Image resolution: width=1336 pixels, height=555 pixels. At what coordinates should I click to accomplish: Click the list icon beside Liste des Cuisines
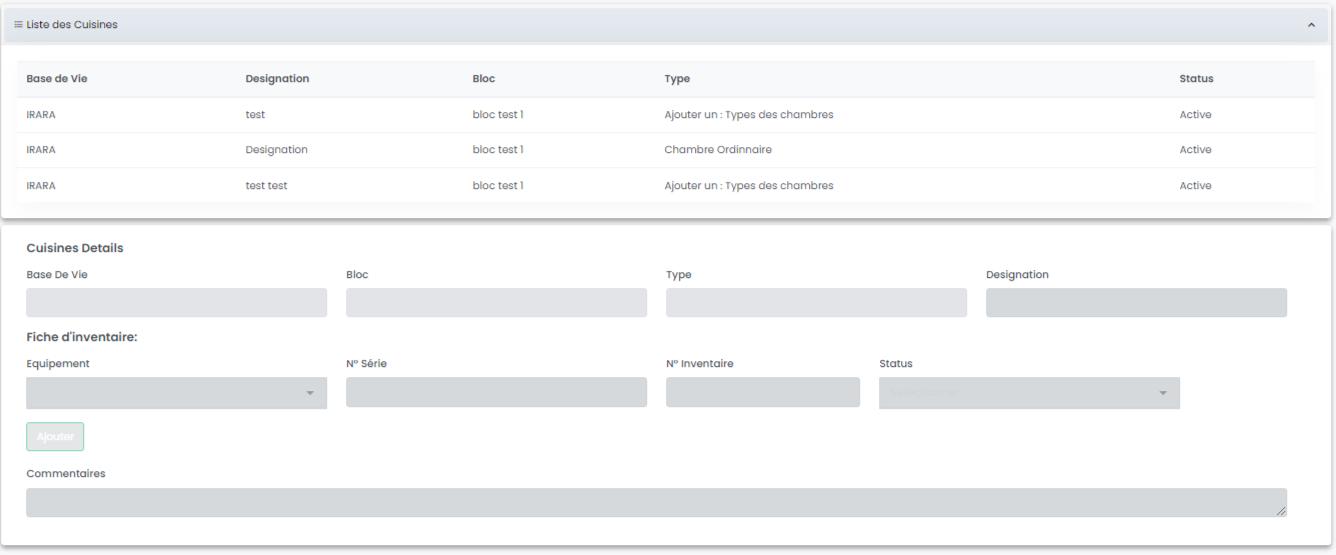(18, 25)
